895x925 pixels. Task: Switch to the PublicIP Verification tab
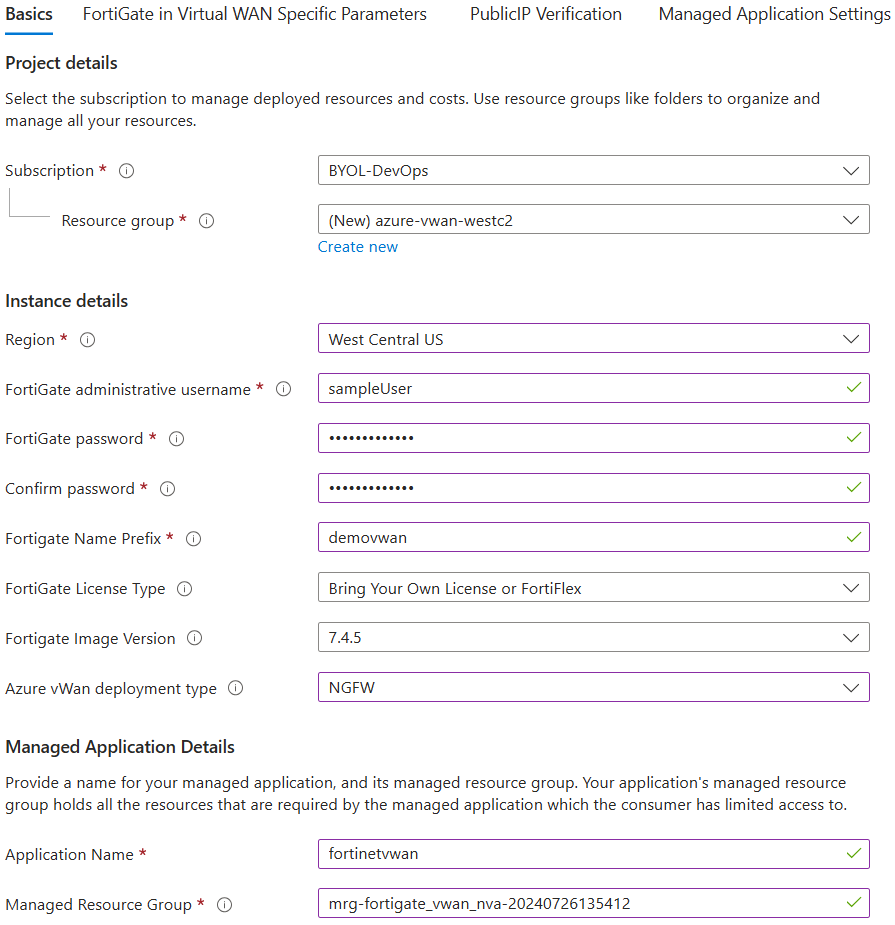(545, 14)
